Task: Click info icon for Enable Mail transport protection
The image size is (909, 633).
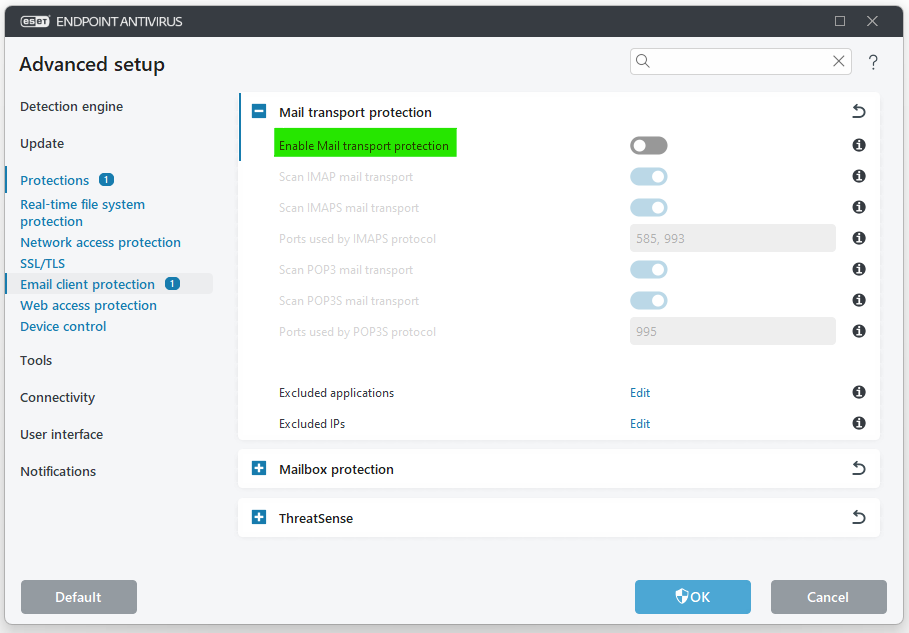Action: 859,145
